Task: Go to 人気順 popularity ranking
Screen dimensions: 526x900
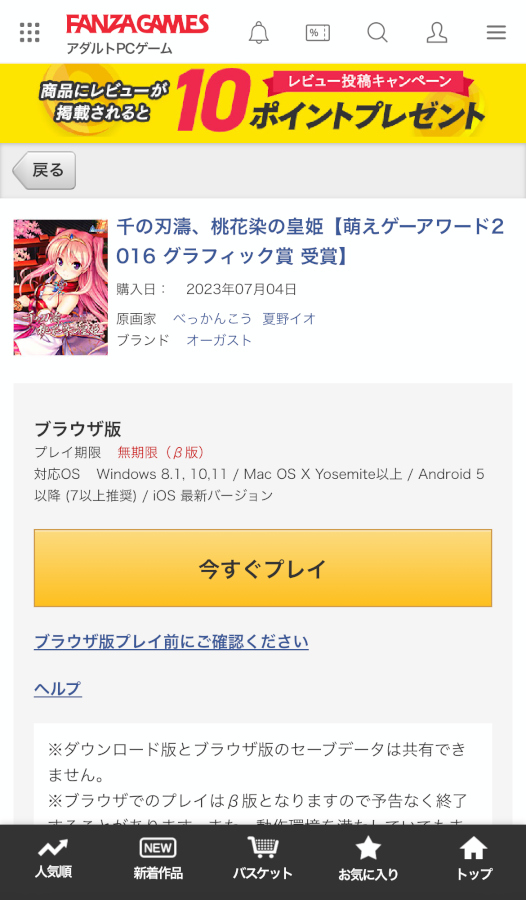Action: 53,859
